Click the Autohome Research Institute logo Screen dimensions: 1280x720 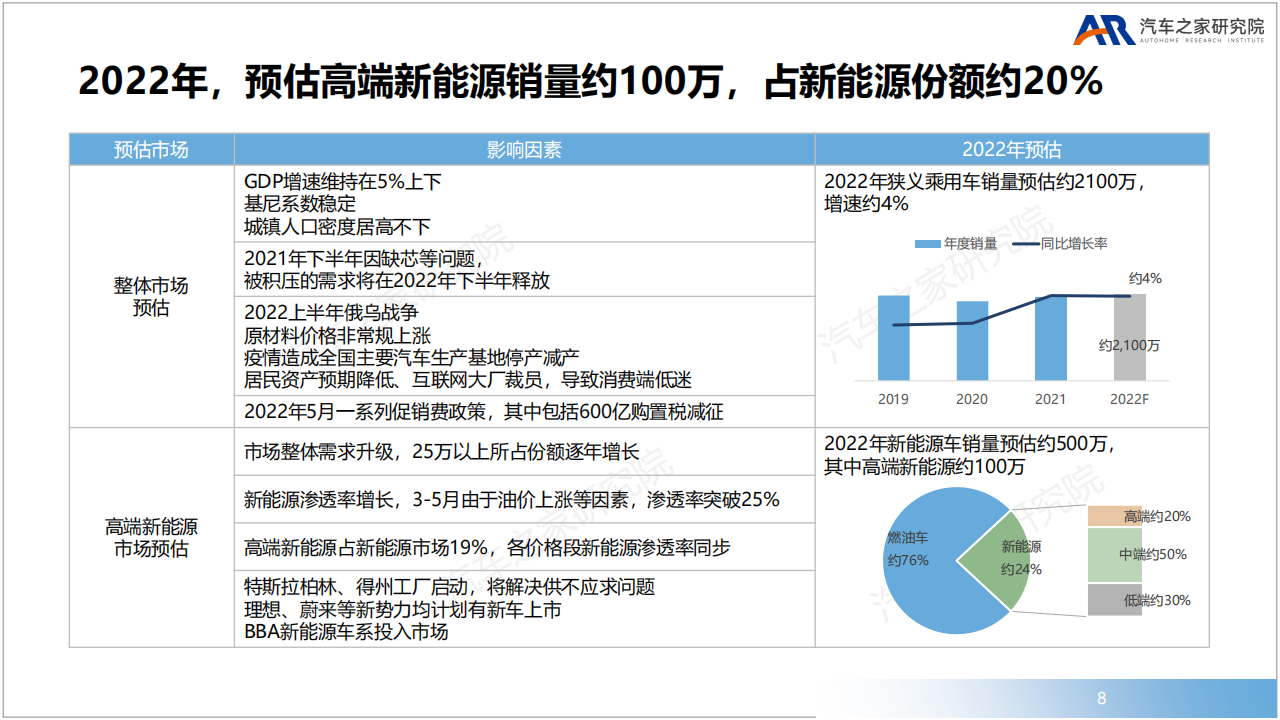coord(1169,31)
